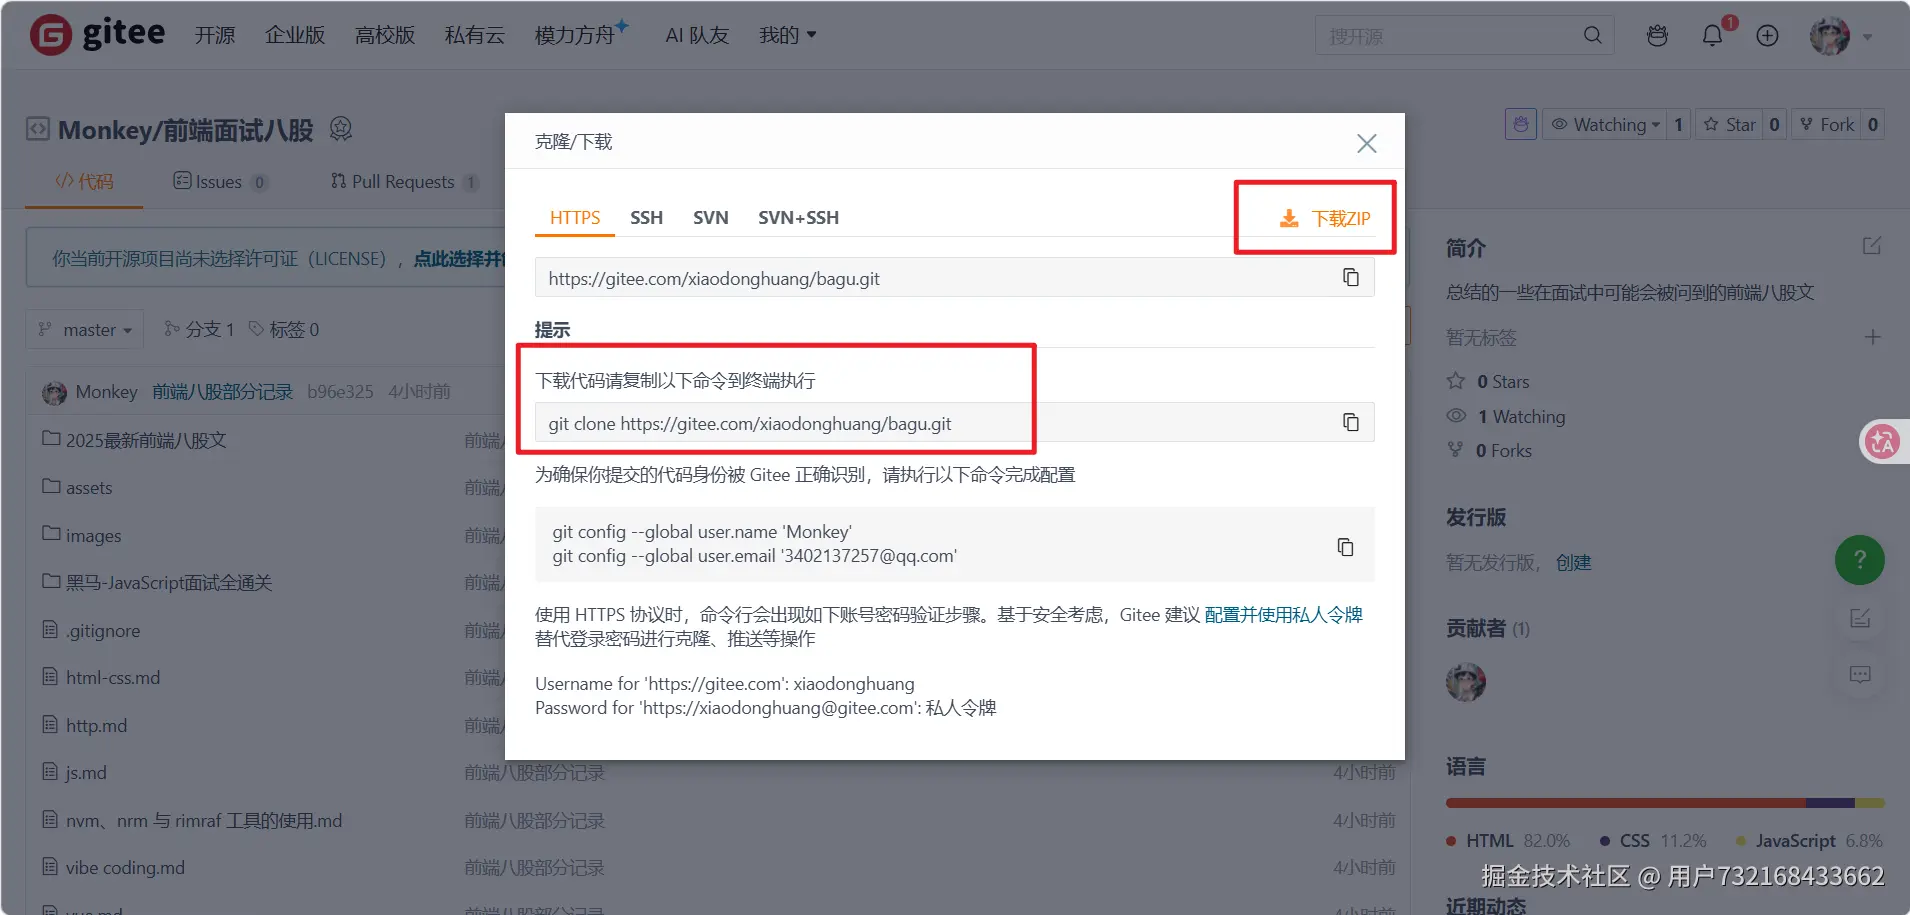
Task: Click the Monkey commit author avatar
Action: 54,392
